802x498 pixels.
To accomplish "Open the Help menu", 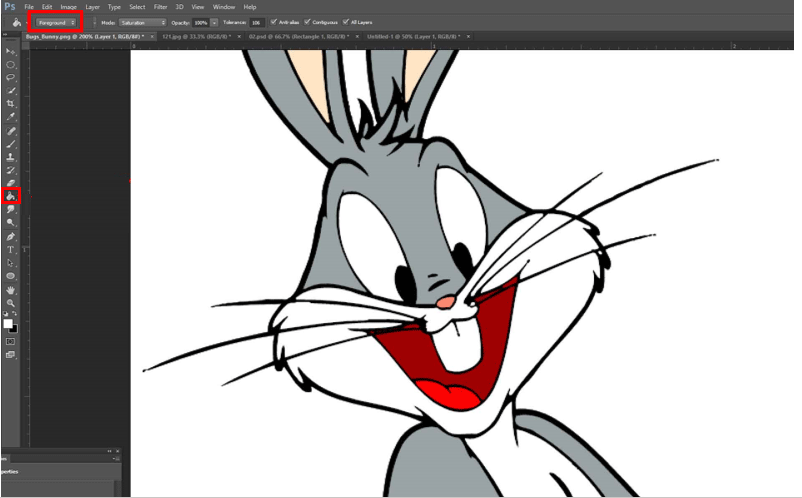I will pyautogui.click(x=250, y=7).
